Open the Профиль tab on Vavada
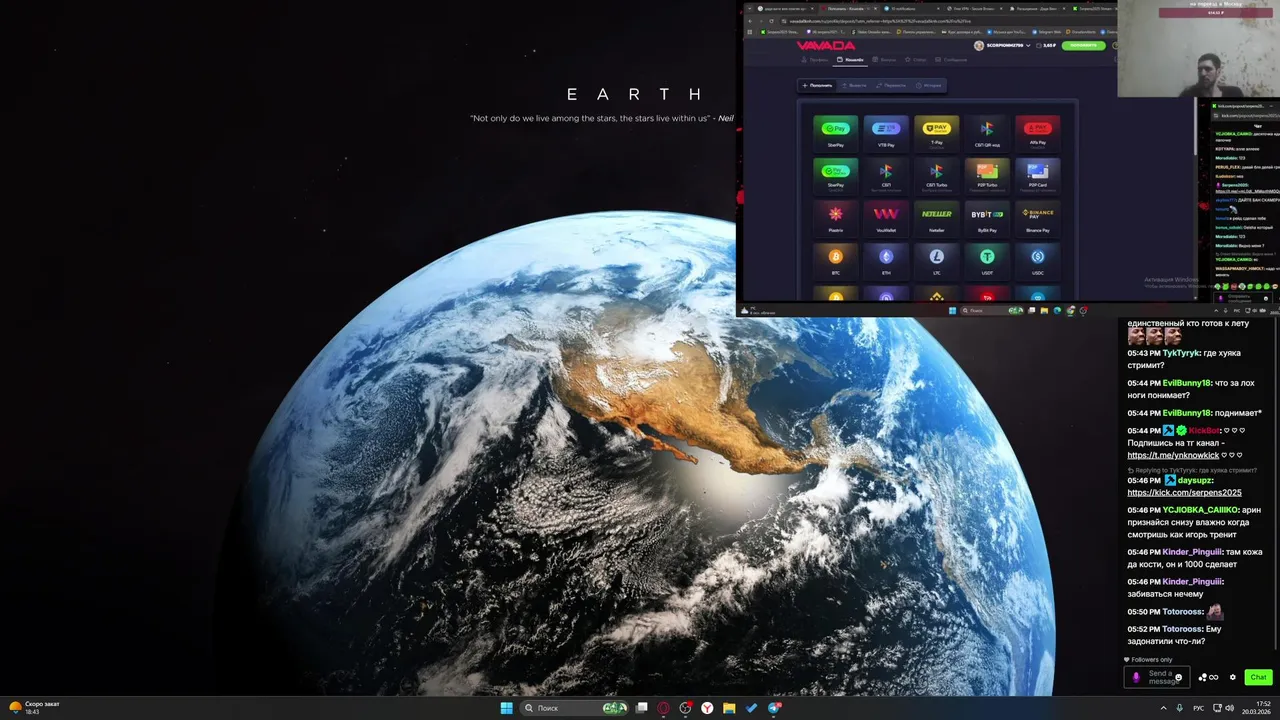Image resolution: width=1280 pixels, height=720 pixels. 815,60
